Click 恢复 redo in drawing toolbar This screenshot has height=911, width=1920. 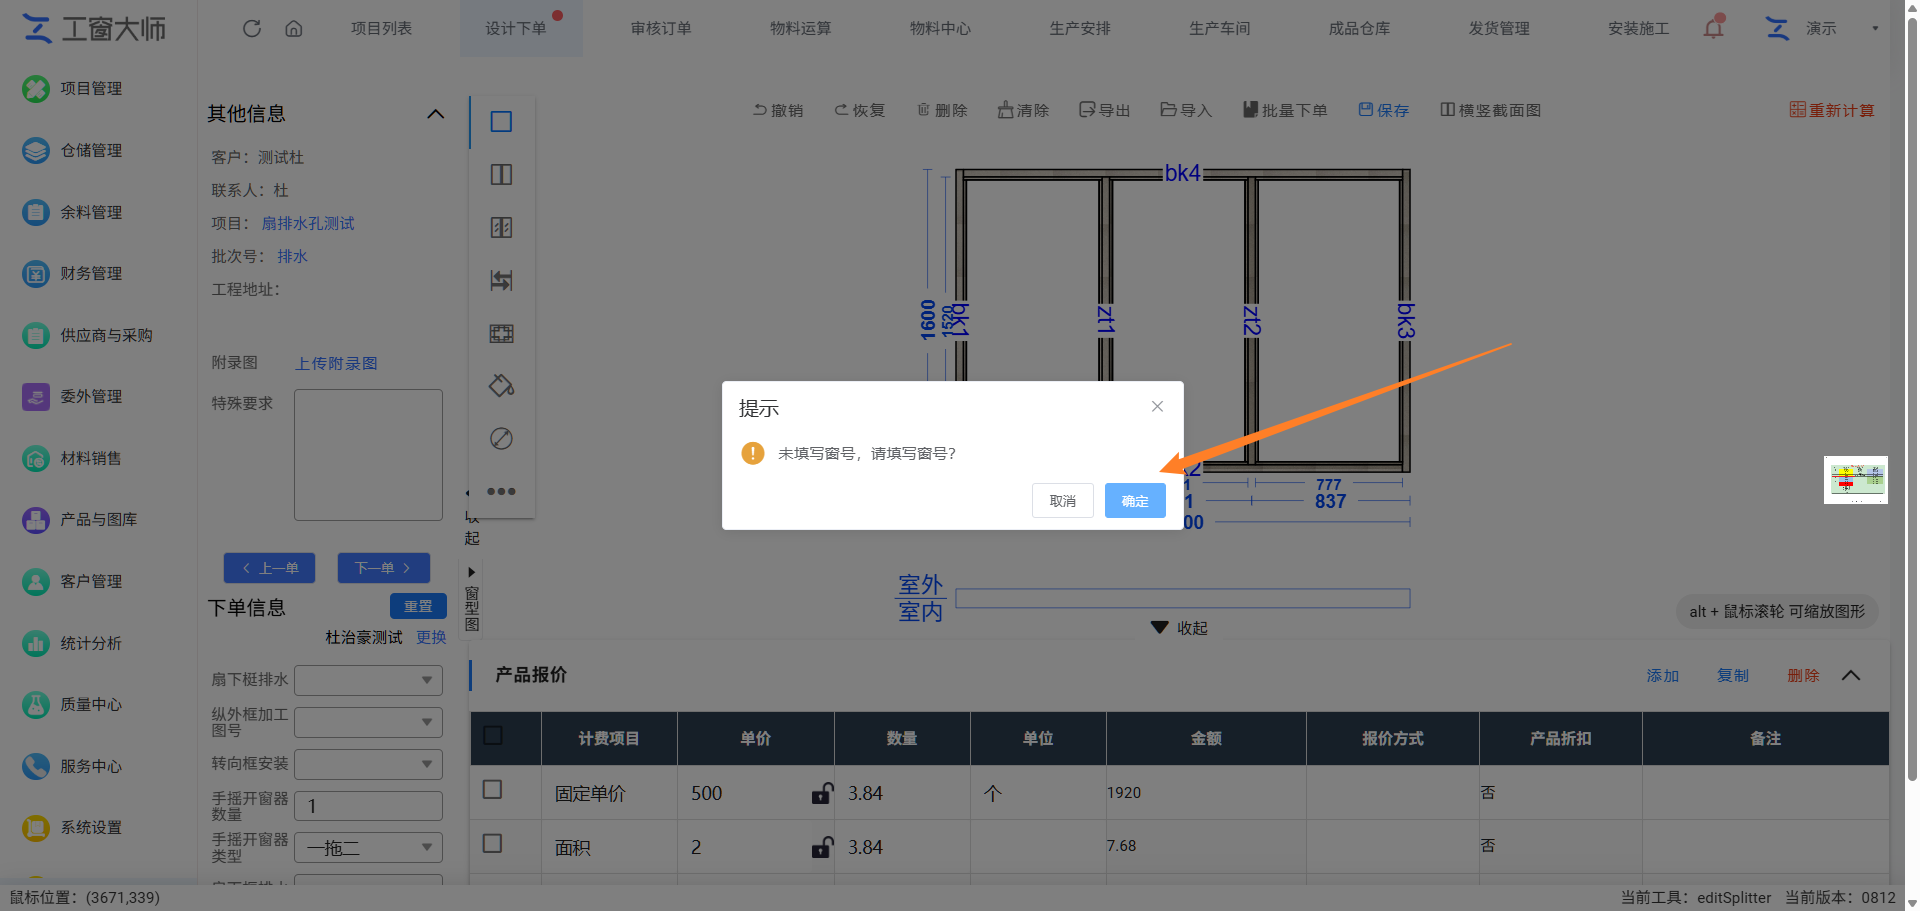[860, 110]
